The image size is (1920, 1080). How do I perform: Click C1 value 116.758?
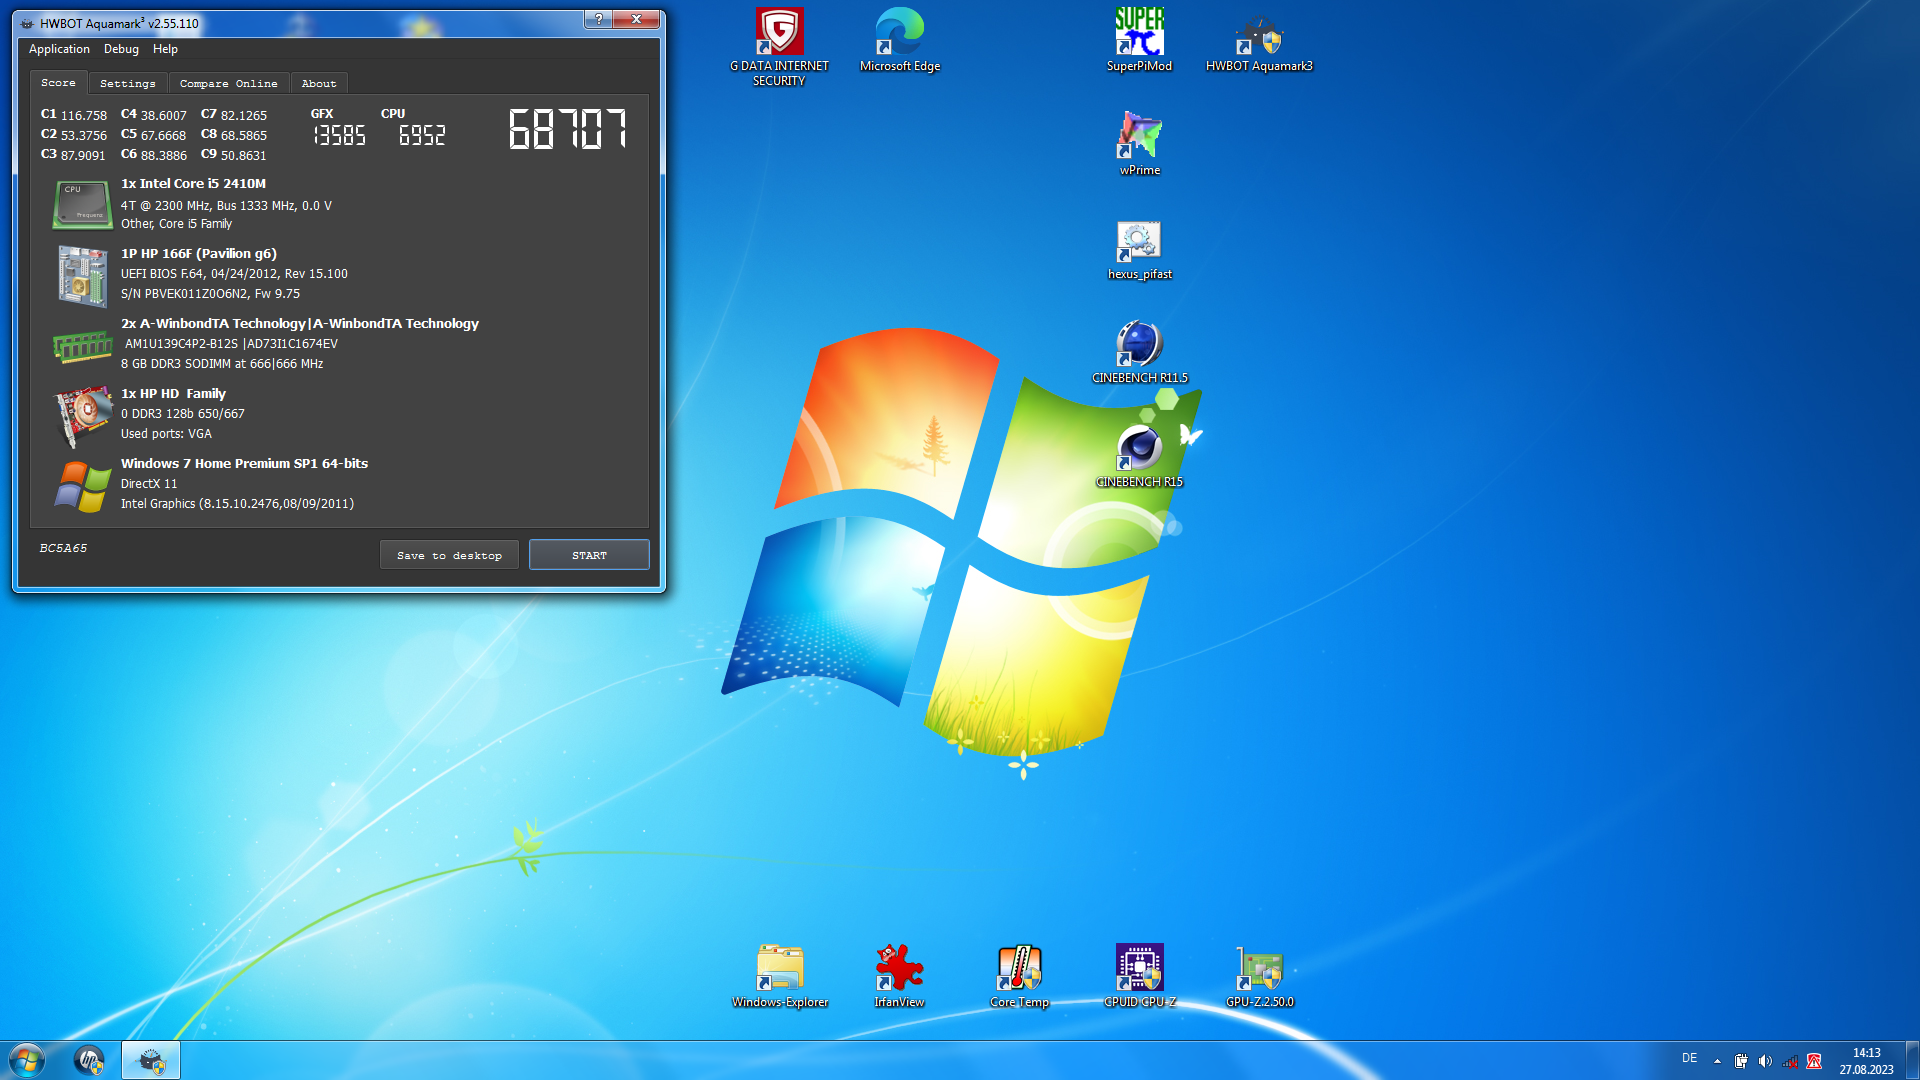coord(84,116)
